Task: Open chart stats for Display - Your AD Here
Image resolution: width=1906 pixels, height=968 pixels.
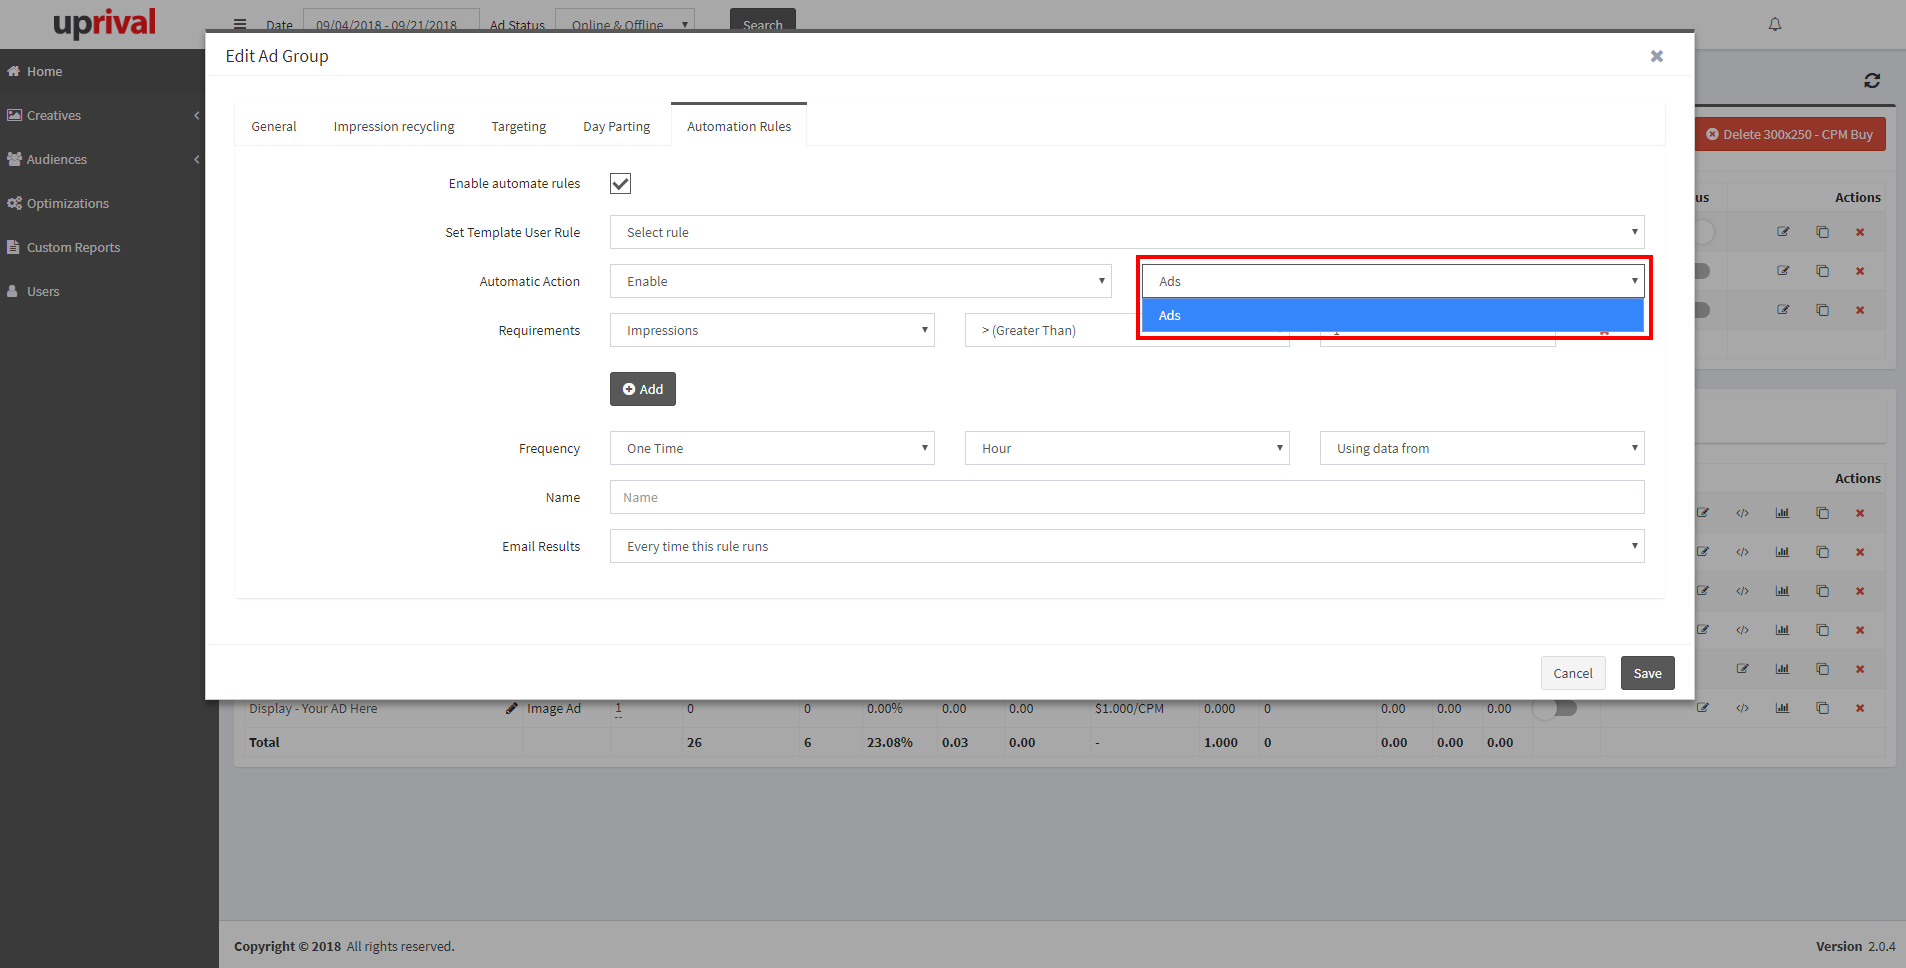Action: click(1782, 708)
